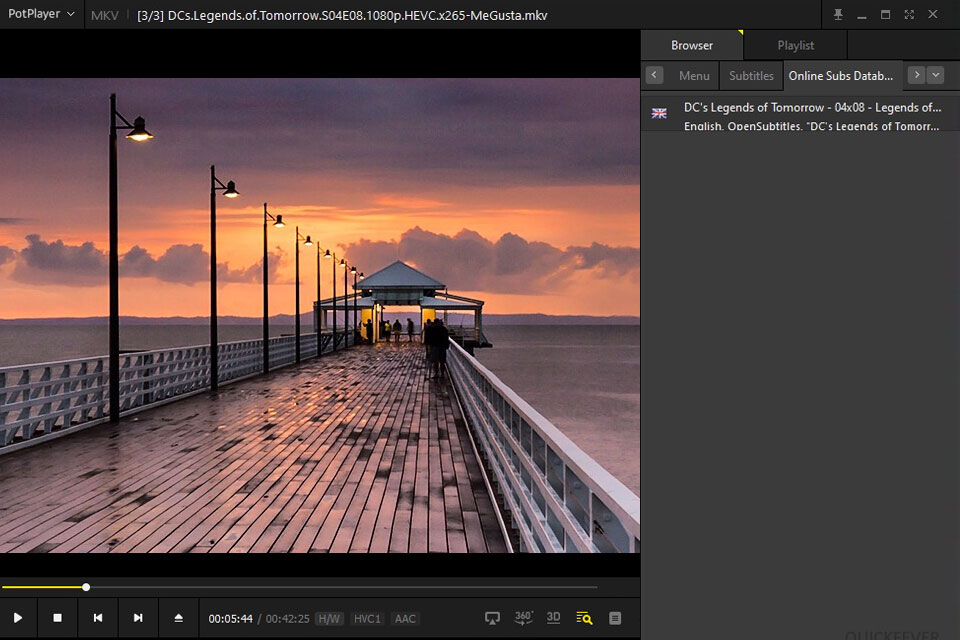The width and height of the screenshot is (960, 640).
Task: Stop video playback
Action: 57,618
